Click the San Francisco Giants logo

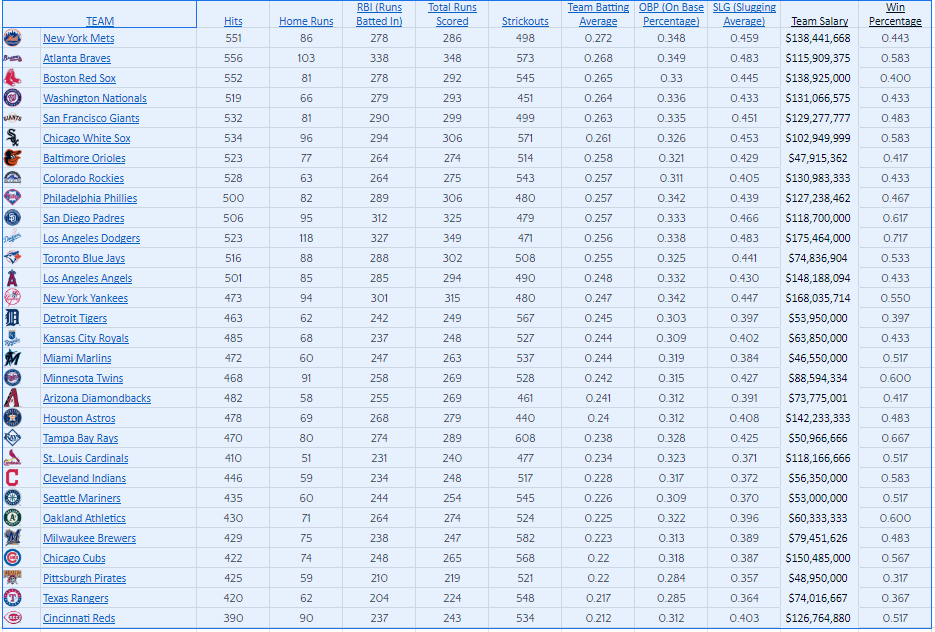coord(12,118)
